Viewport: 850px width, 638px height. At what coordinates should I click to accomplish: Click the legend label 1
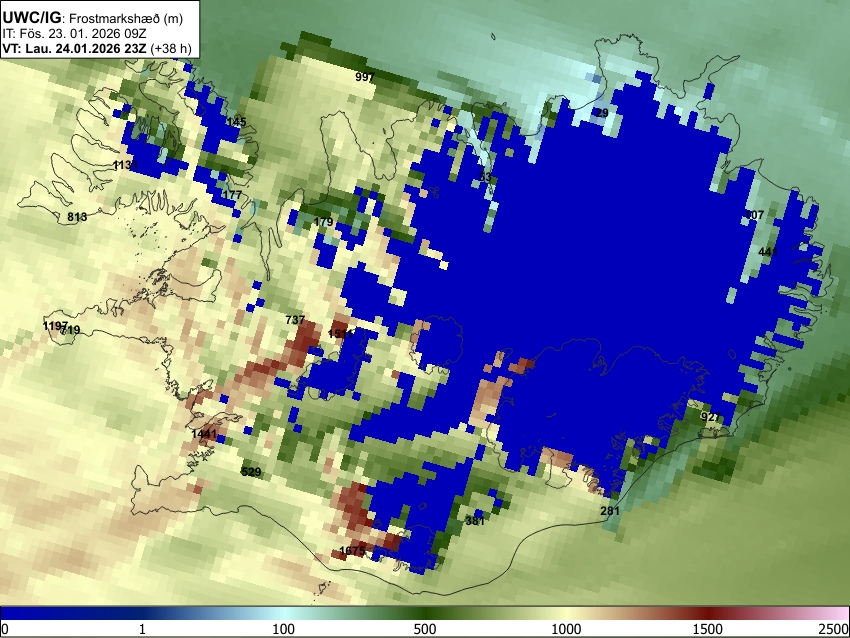[x=142, y=629]
